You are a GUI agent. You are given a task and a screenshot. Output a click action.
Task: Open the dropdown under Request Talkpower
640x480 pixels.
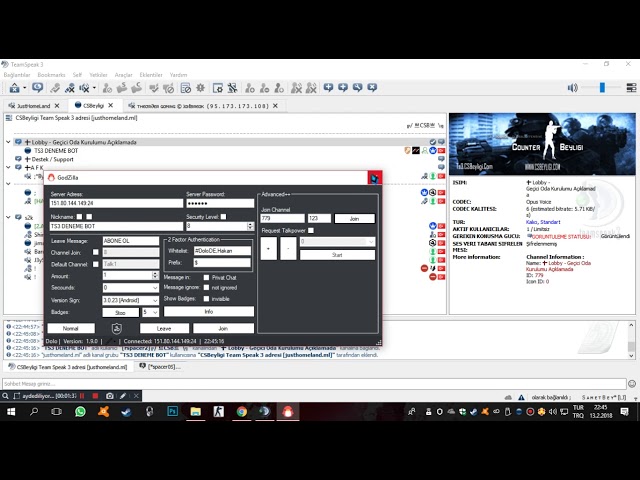click(x=338, y=242)
